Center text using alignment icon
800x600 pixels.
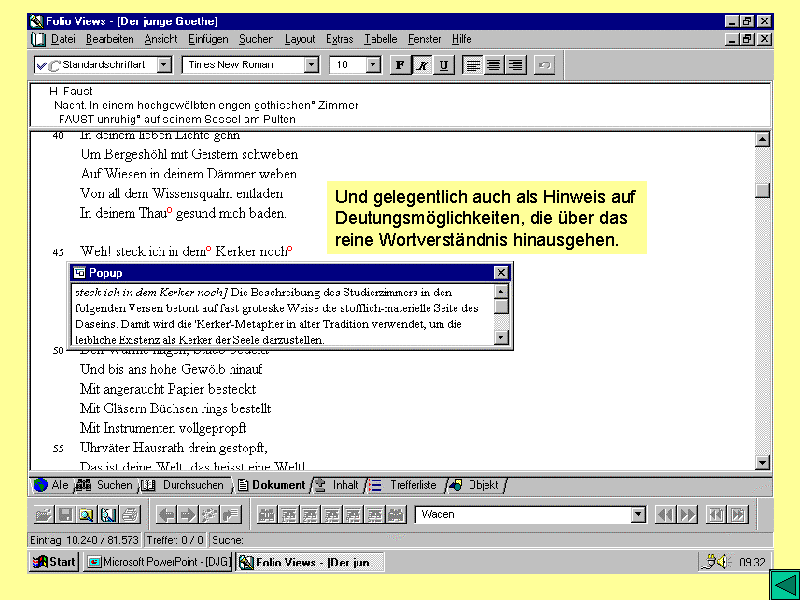[494, 65]
